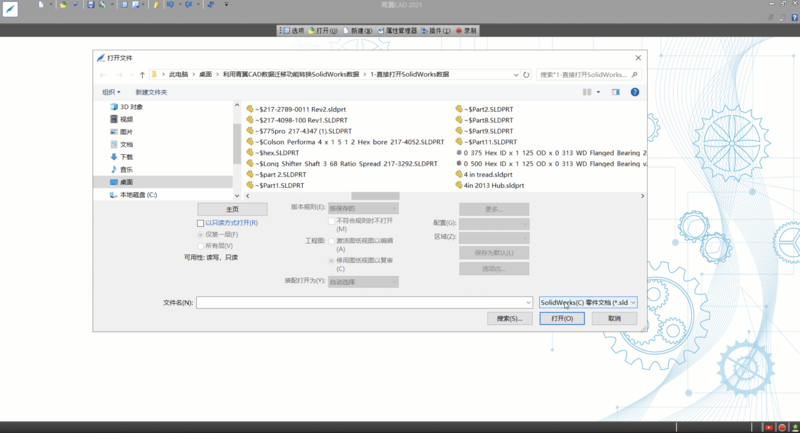Open the 配置(G) dropdown
The height and width of the screenshot is (433, 800).
click(494, 223)
